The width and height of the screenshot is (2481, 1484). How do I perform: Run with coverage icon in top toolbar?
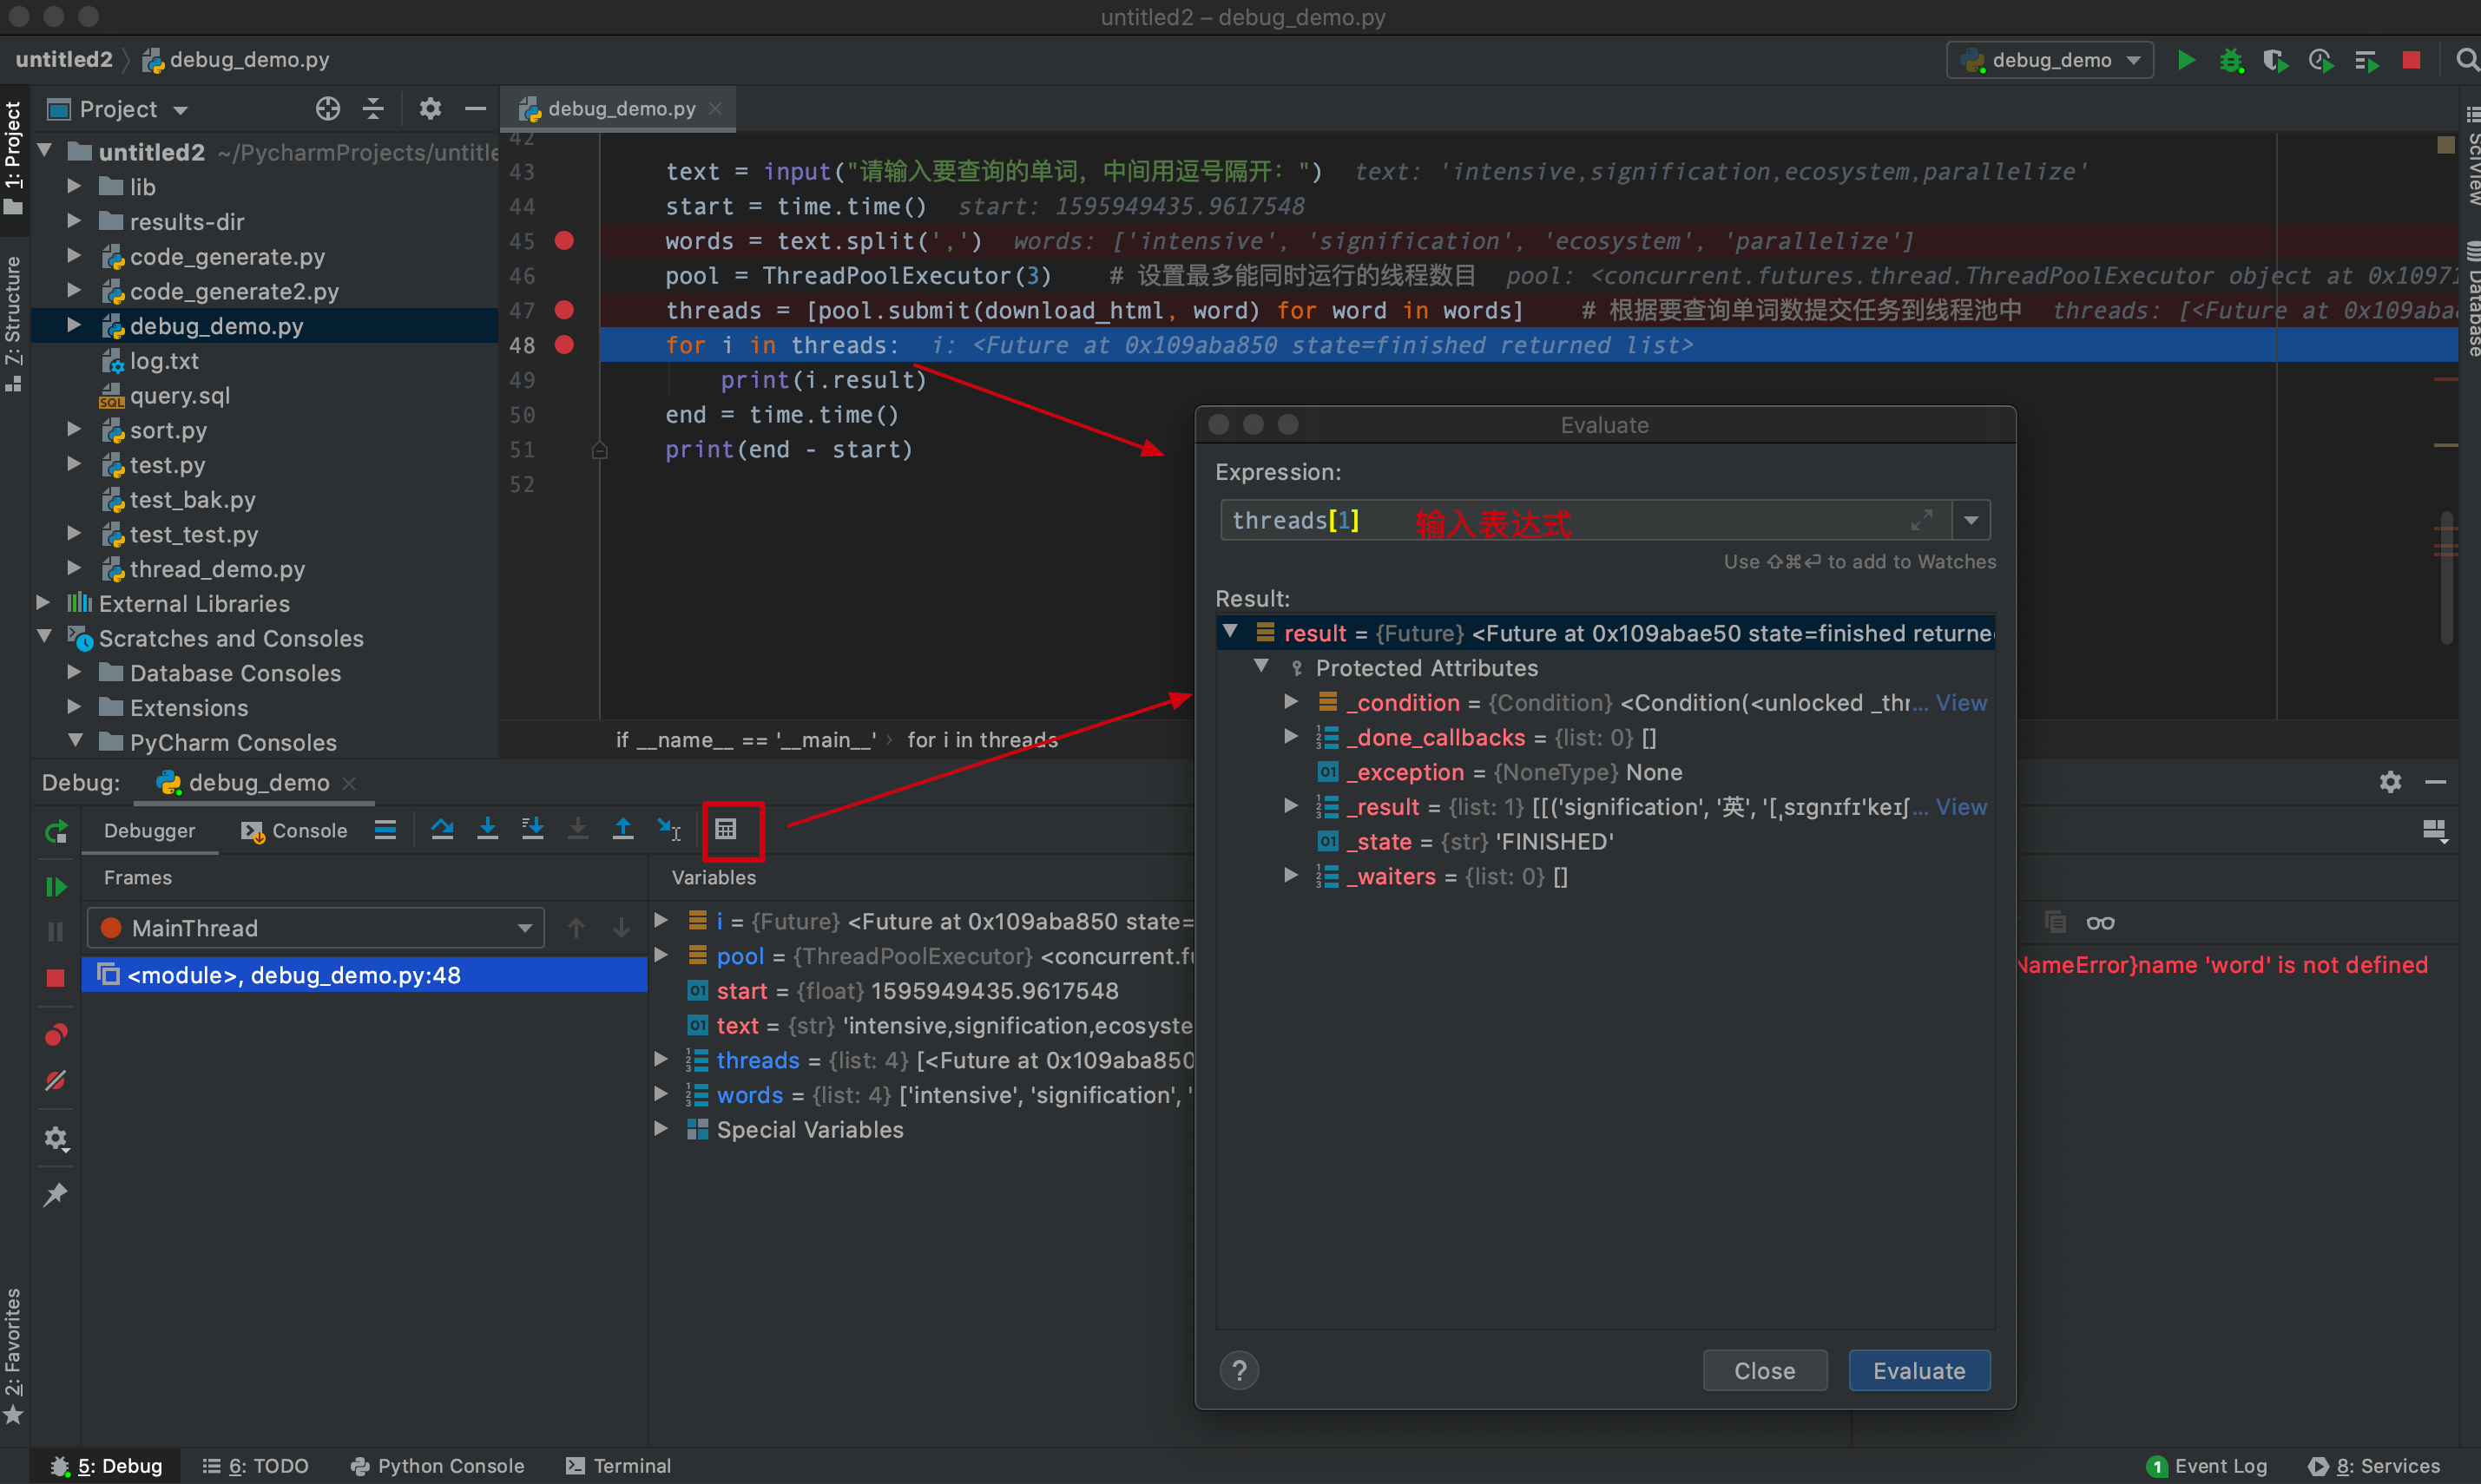point(2275,60)
